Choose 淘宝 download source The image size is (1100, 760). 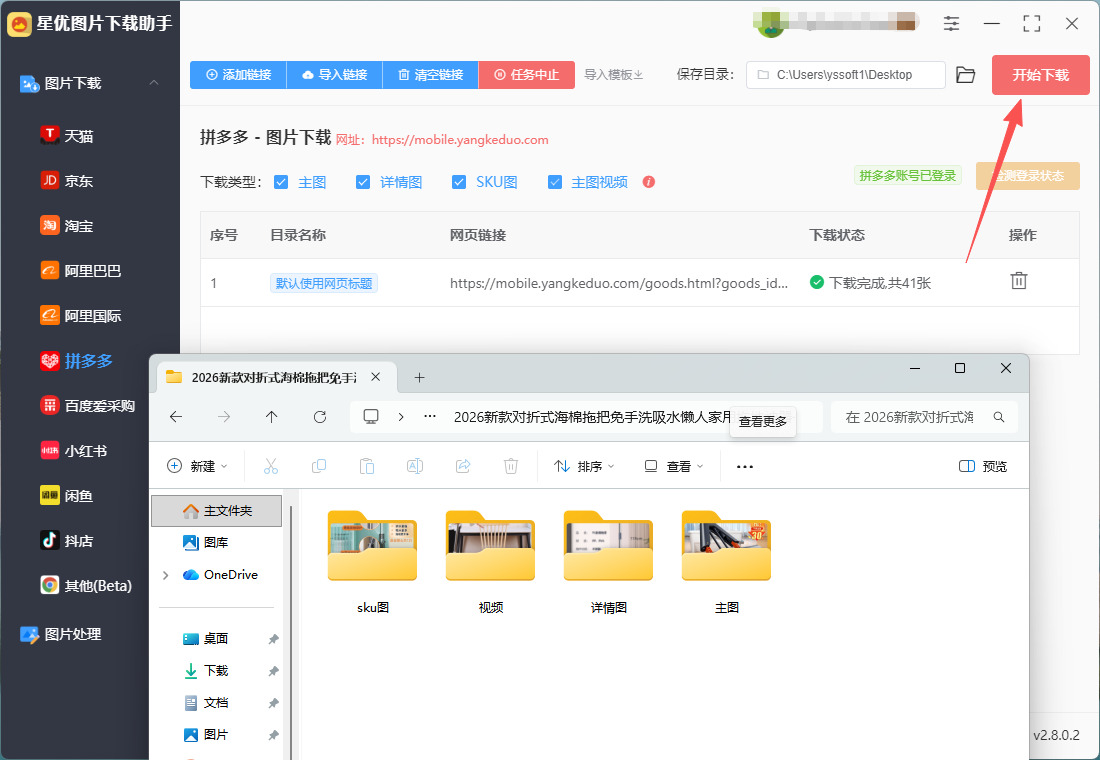(x=67, y=225)
